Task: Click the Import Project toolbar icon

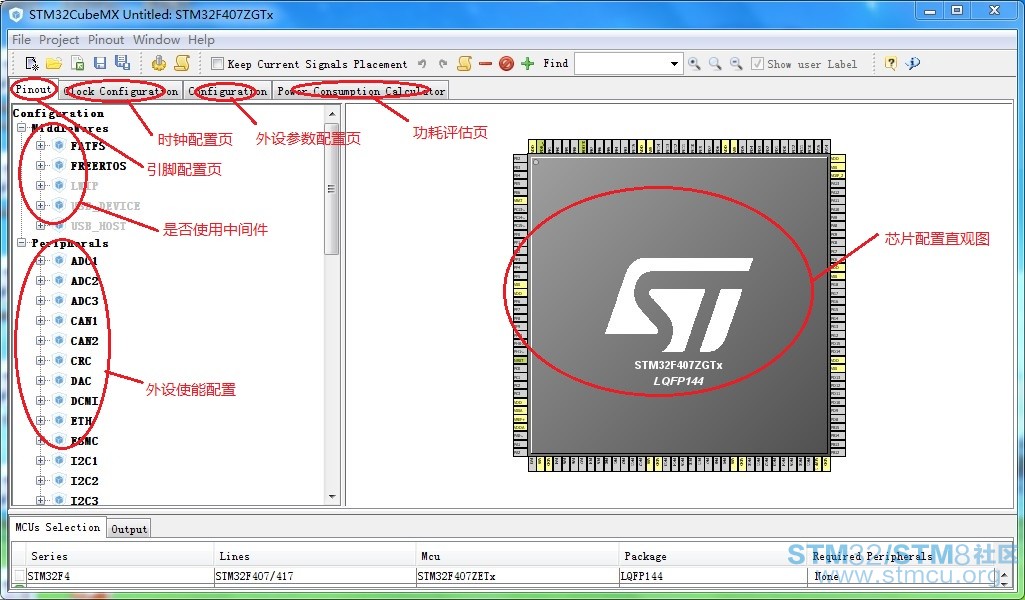Action: 78,63
